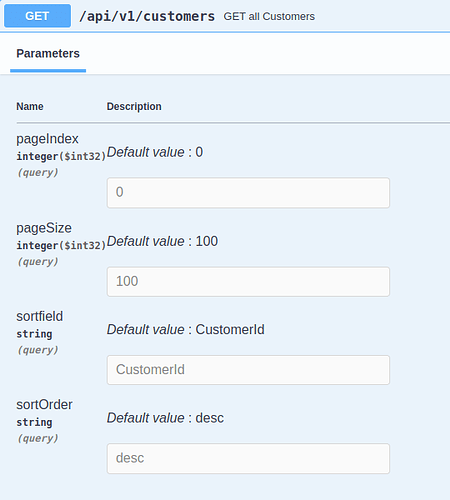Click '(query)' label under sortOrder
Viewport: 450px width, 500px height.
click(x=38, y=438)
